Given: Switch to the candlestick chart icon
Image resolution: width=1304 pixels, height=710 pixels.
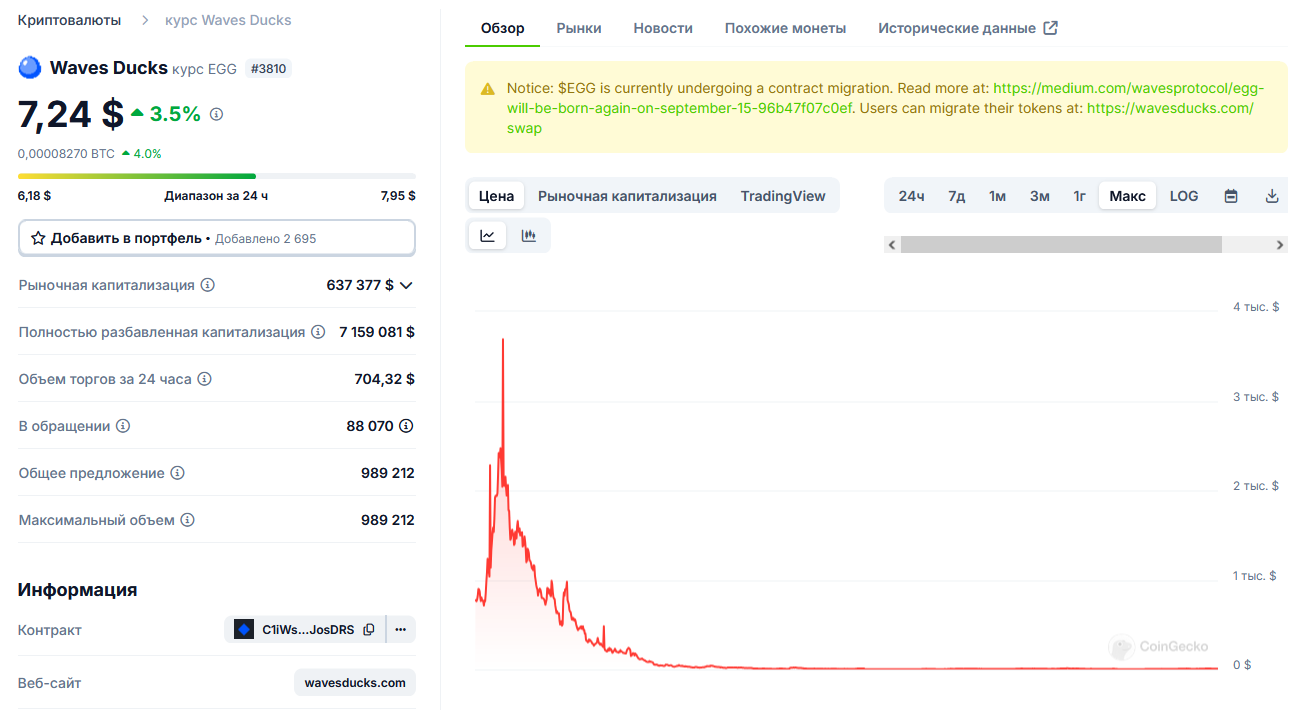Looking at the screenshot, I should pyautogui.click(x=529, y=236).
